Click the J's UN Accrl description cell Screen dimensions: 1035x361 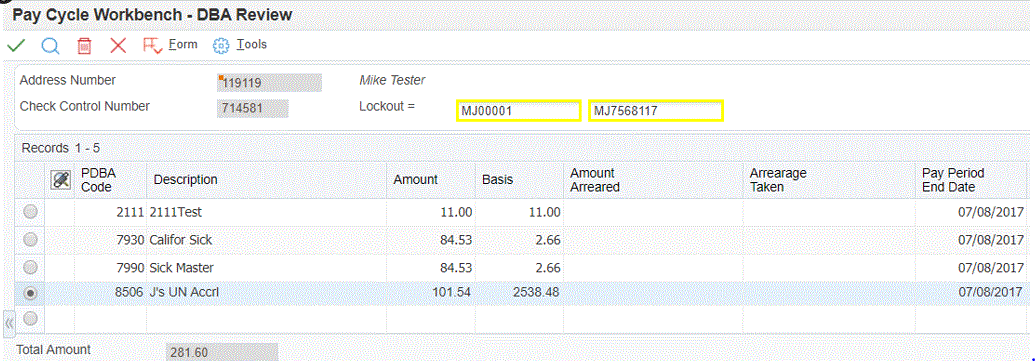[x=267, y=292]
